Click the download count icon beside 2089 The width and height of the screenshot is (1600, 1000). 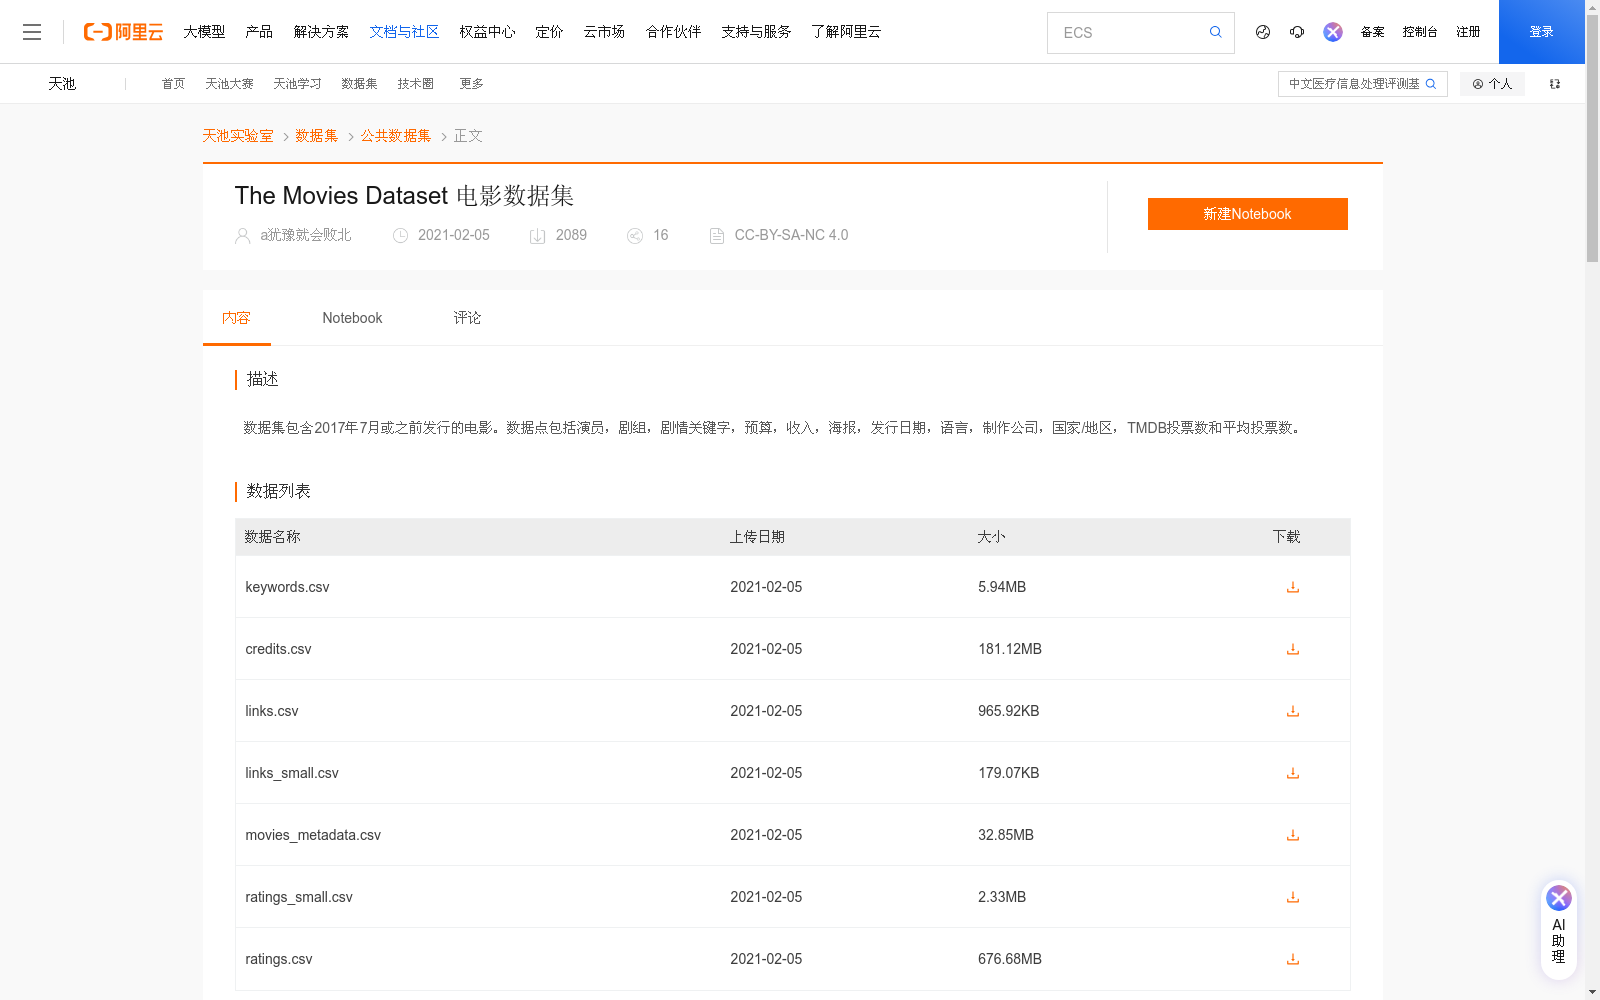coord(537,236)
